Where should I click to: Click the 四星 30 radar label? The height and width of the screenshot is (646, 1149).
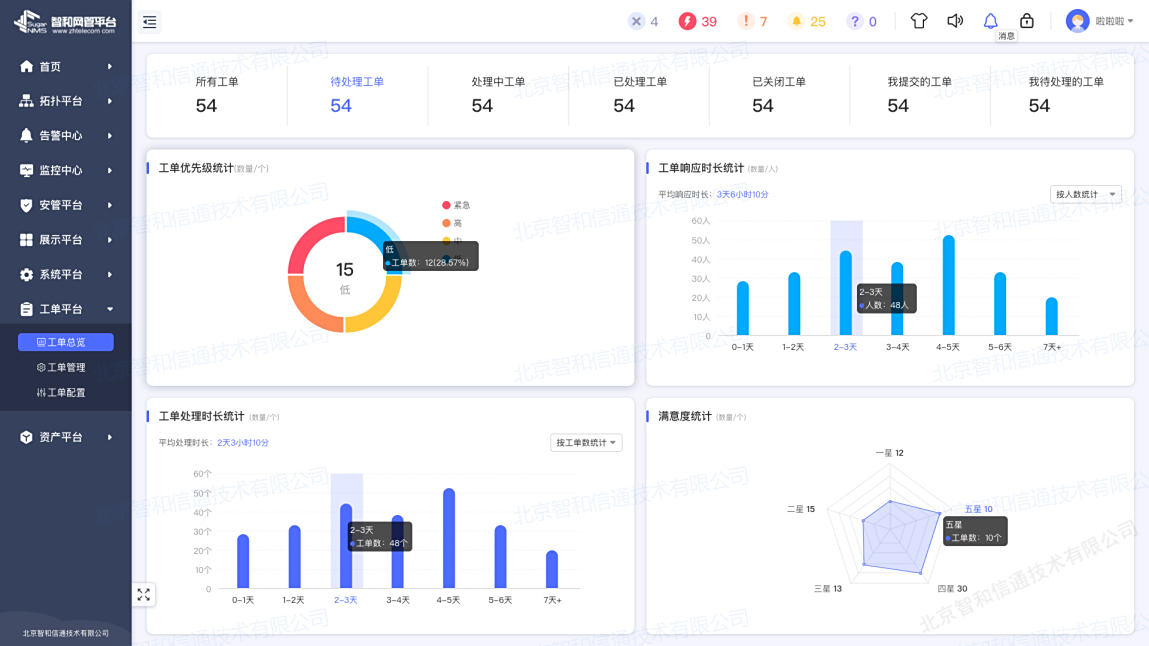point(952,588)
